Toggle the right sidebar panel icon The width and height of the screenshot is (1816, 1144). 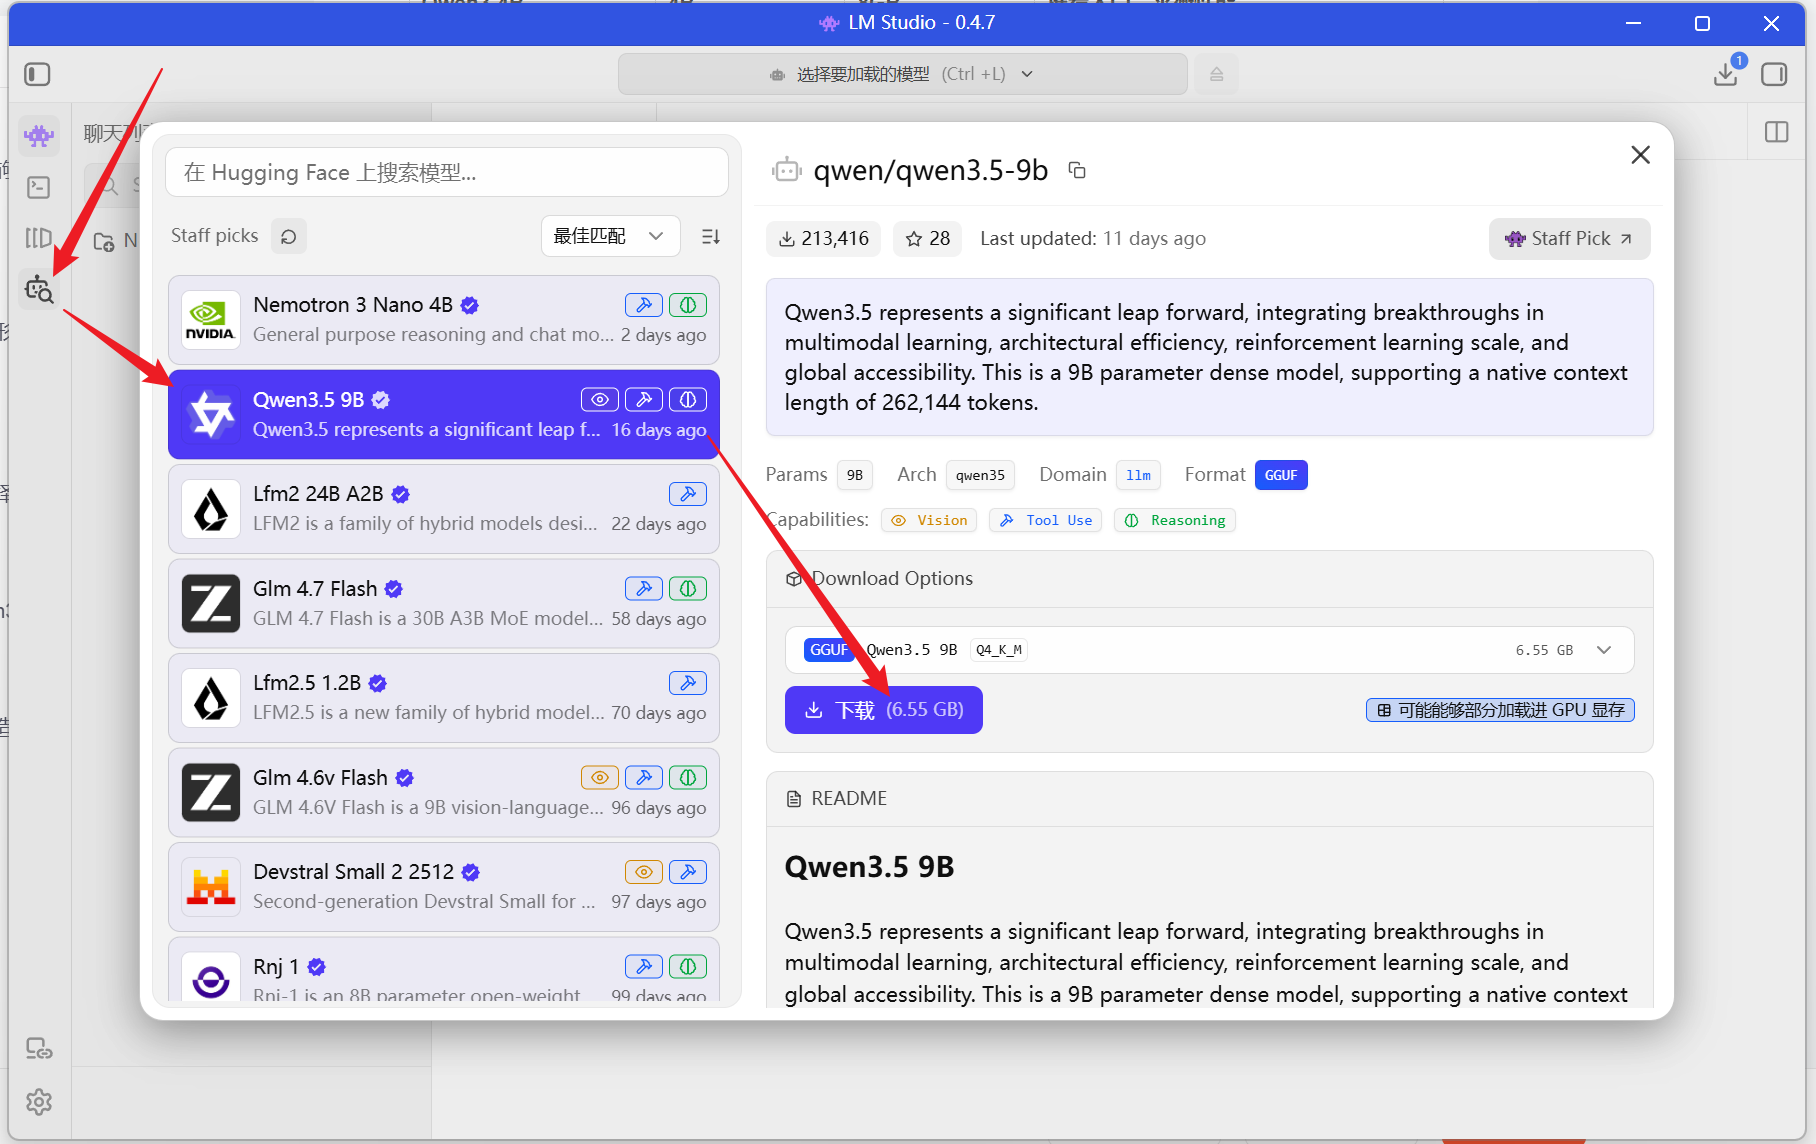coord(1774,74)
